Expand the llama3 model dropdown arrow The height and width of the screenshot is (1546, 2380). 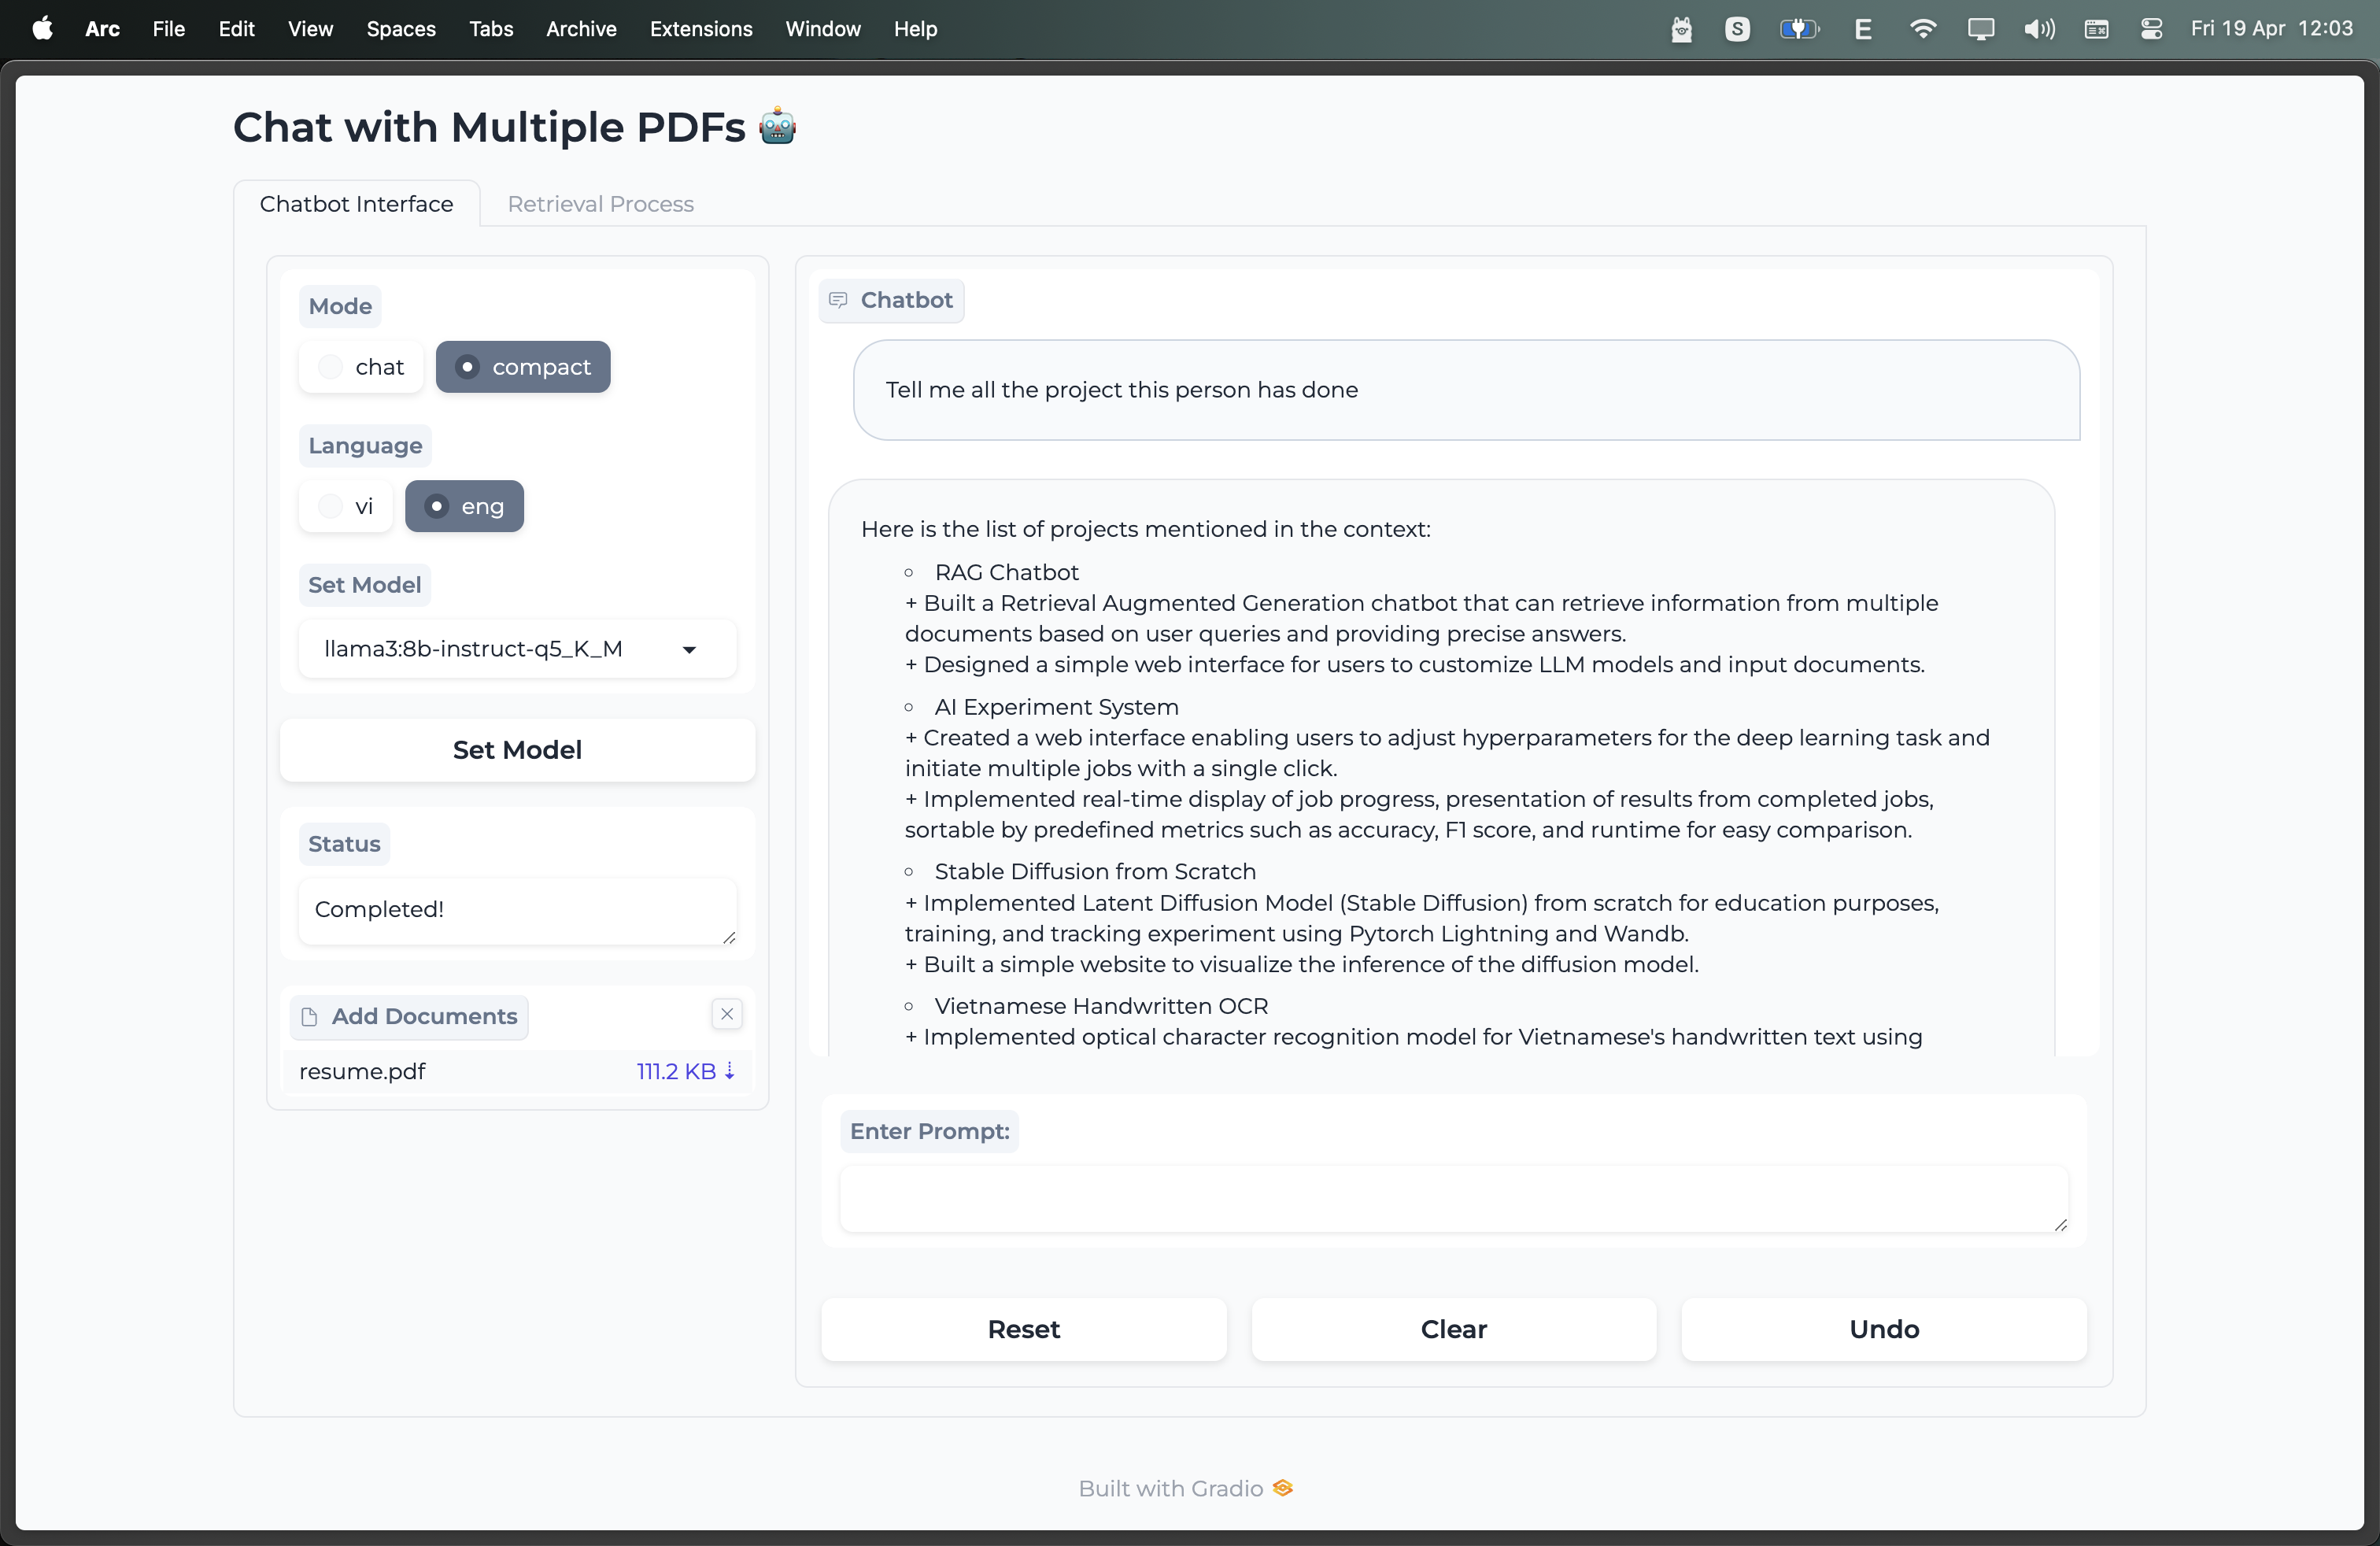click(x=689, y=650)
